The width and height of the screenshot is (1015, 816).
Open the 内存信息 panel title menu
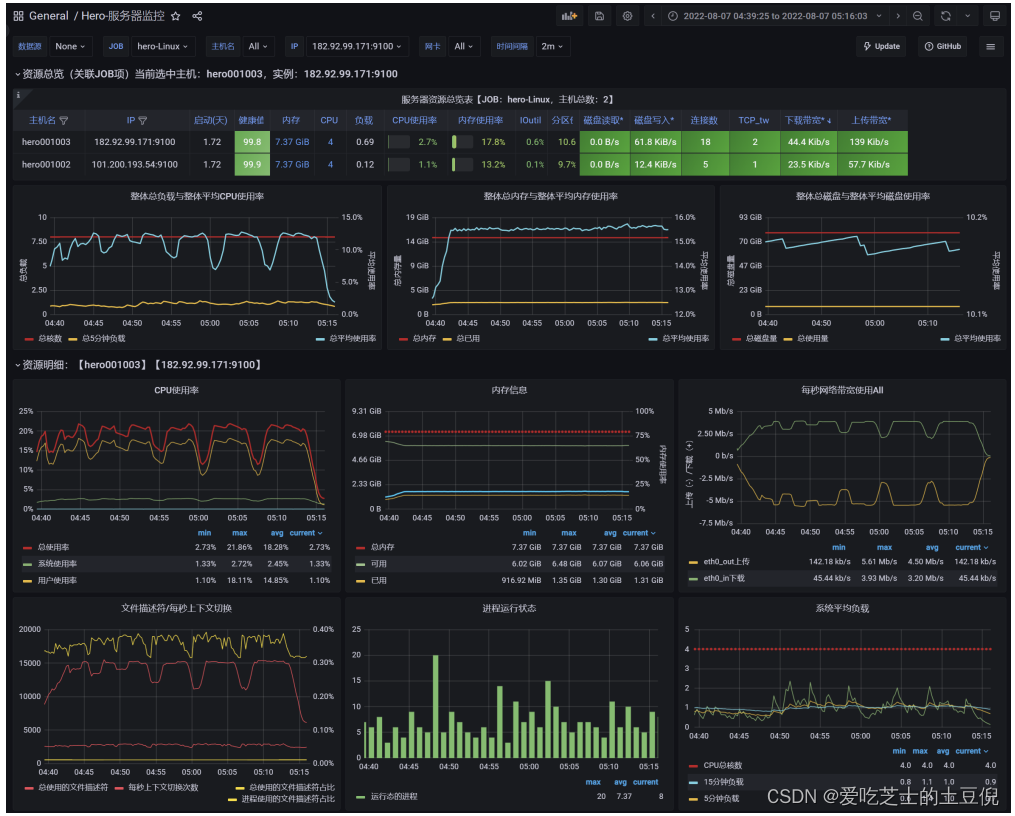pos(509,390)
